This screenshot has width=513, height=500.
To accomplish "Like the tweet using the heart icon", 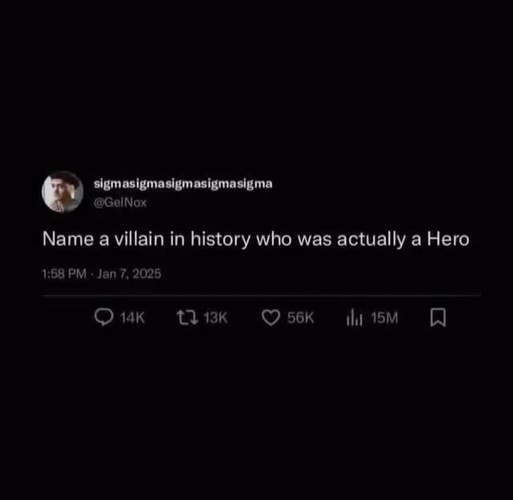I will (x=271, y=317).
